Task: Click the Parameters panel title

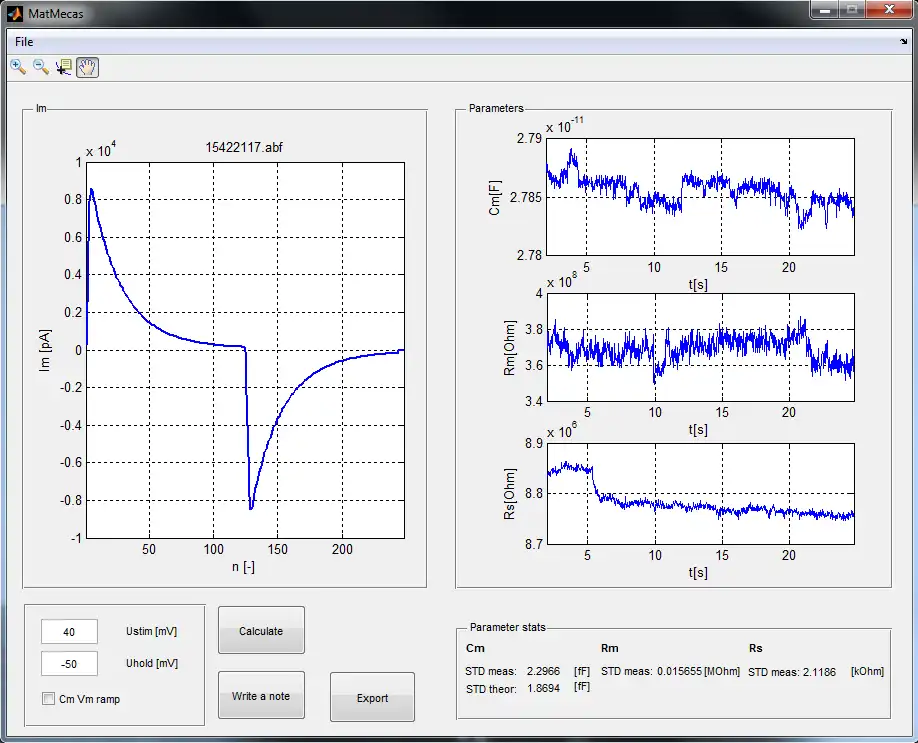Action: pos(496,108)
